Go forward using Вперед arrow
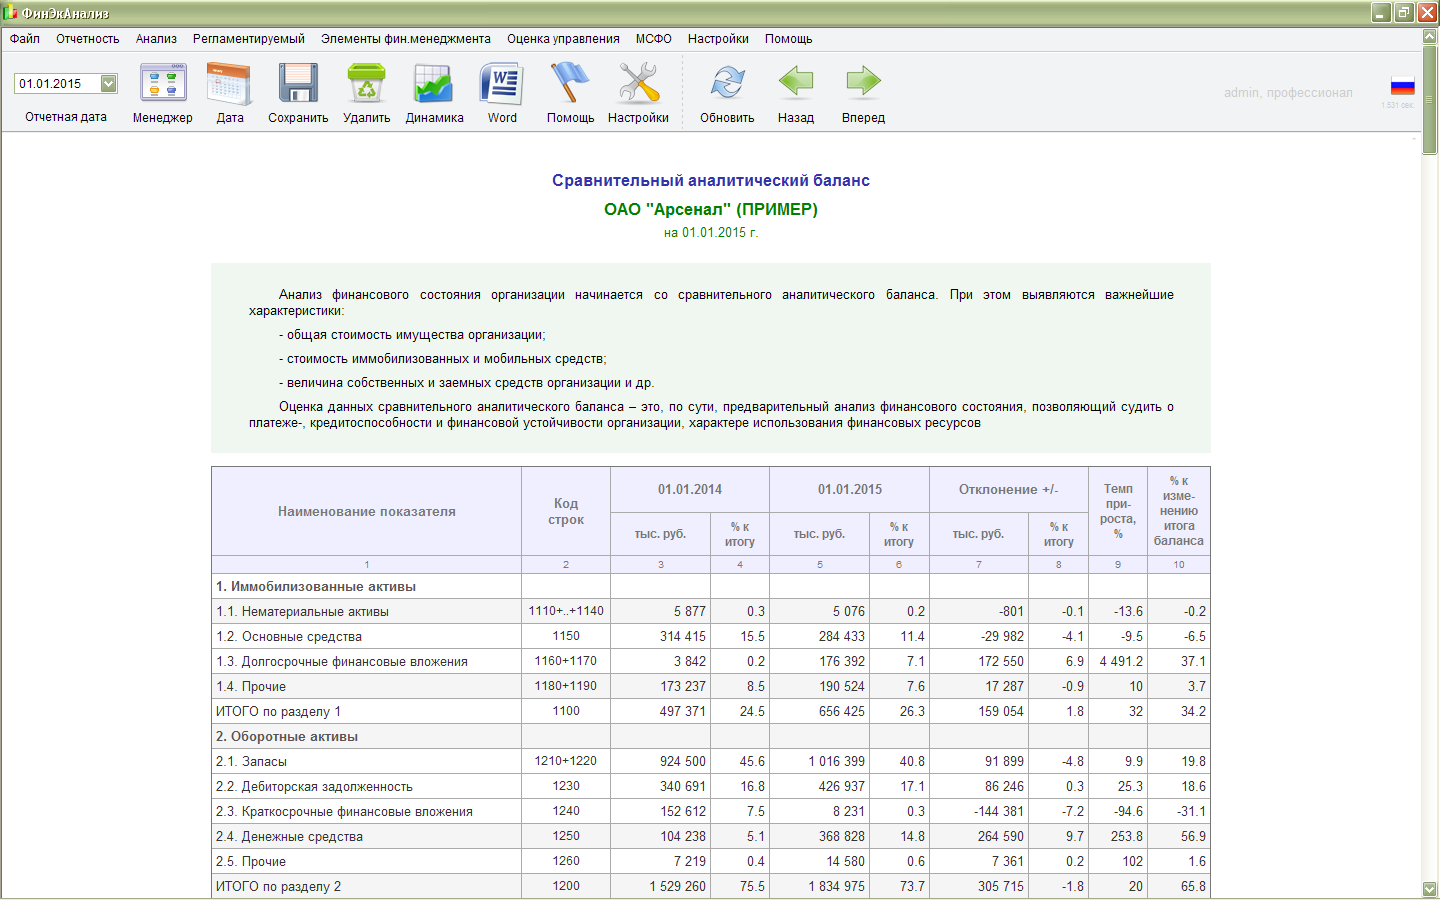 pos(863,84)
